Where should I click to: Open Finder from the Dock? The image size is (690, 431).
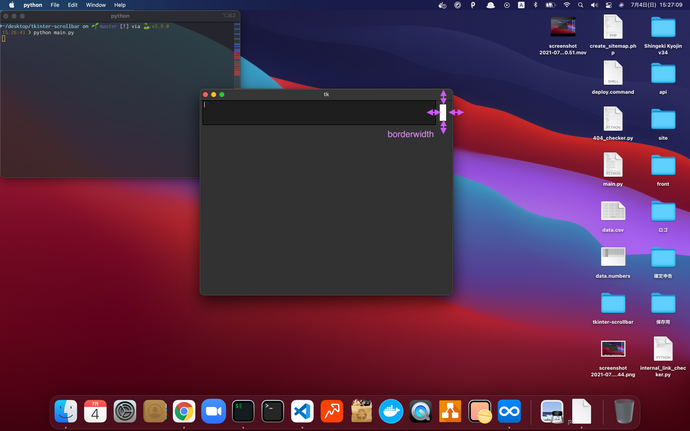pos(66,411)
